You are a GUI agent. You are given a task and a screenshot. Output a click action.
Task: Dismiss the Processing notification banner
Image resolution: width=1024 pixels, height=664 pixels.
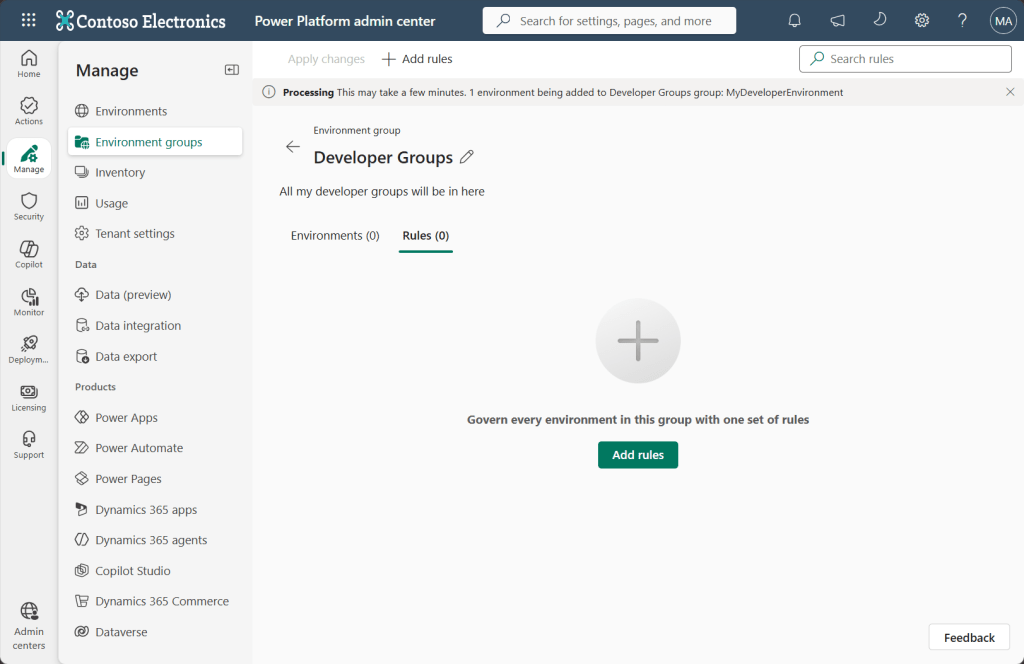pos(1010,92)
